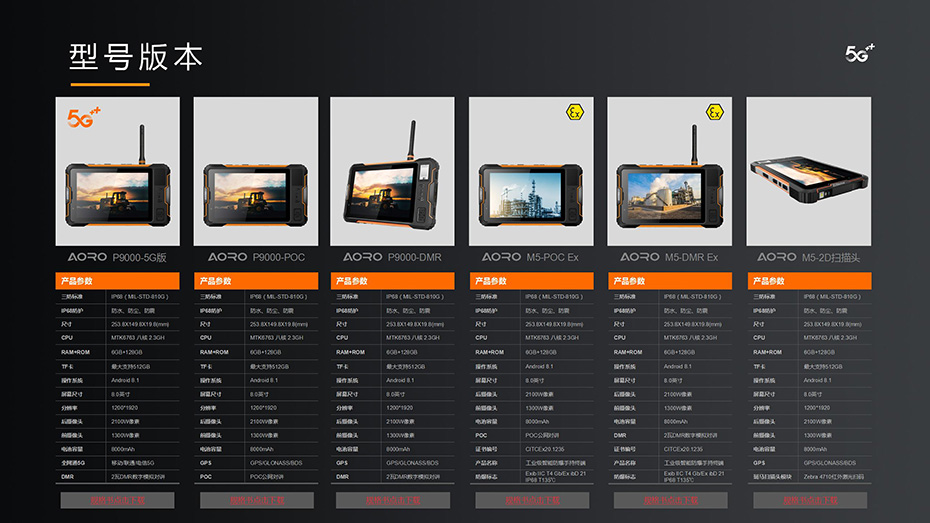Screen dimensions: 930x523
Task: Click the 产品参数 header under P9000-DMR
Action: [x=393, y=280]
